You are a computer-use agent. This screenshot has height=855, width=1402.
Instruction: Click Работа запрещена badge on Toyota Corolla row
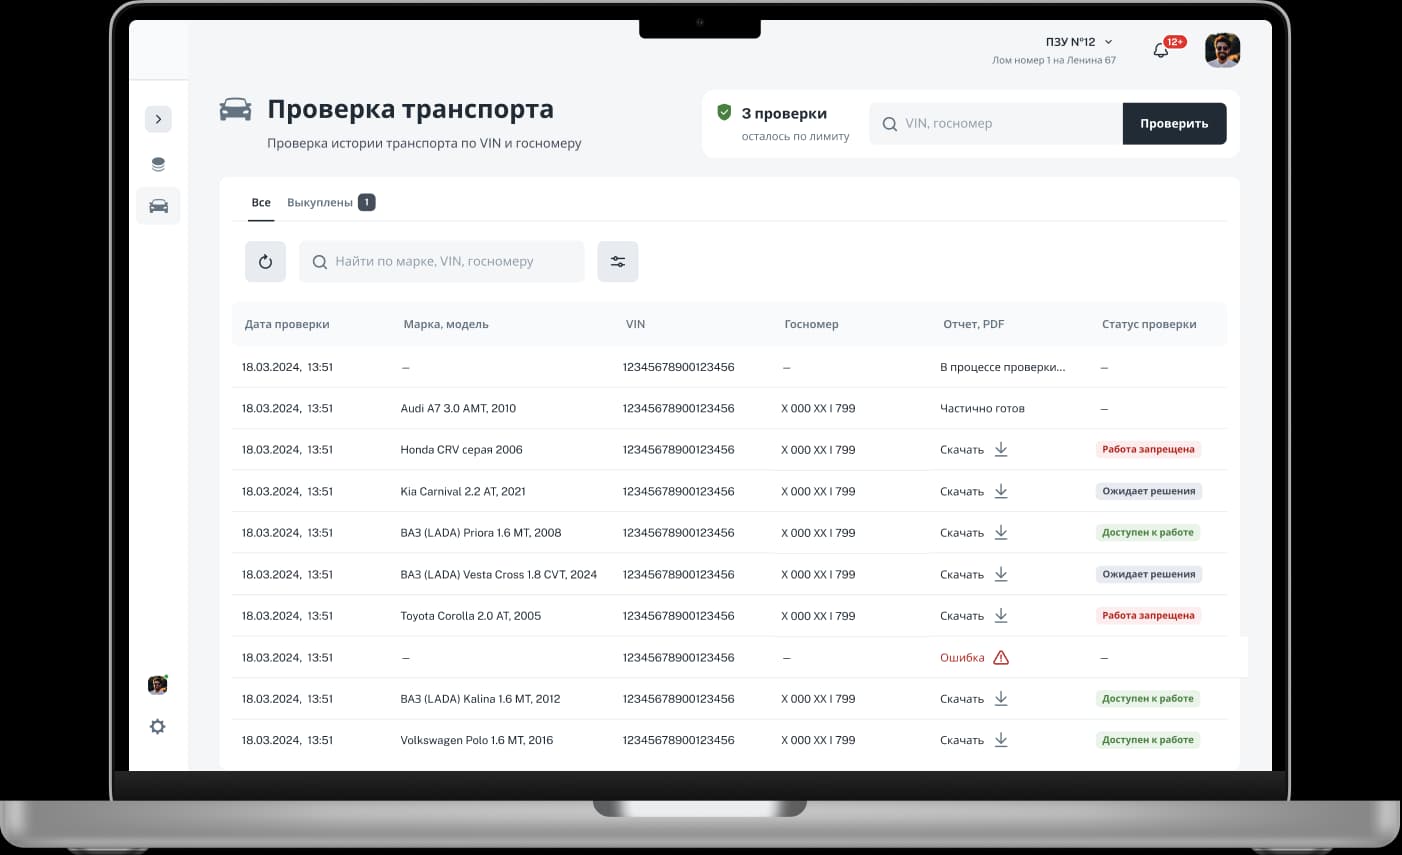(1148, 616)
